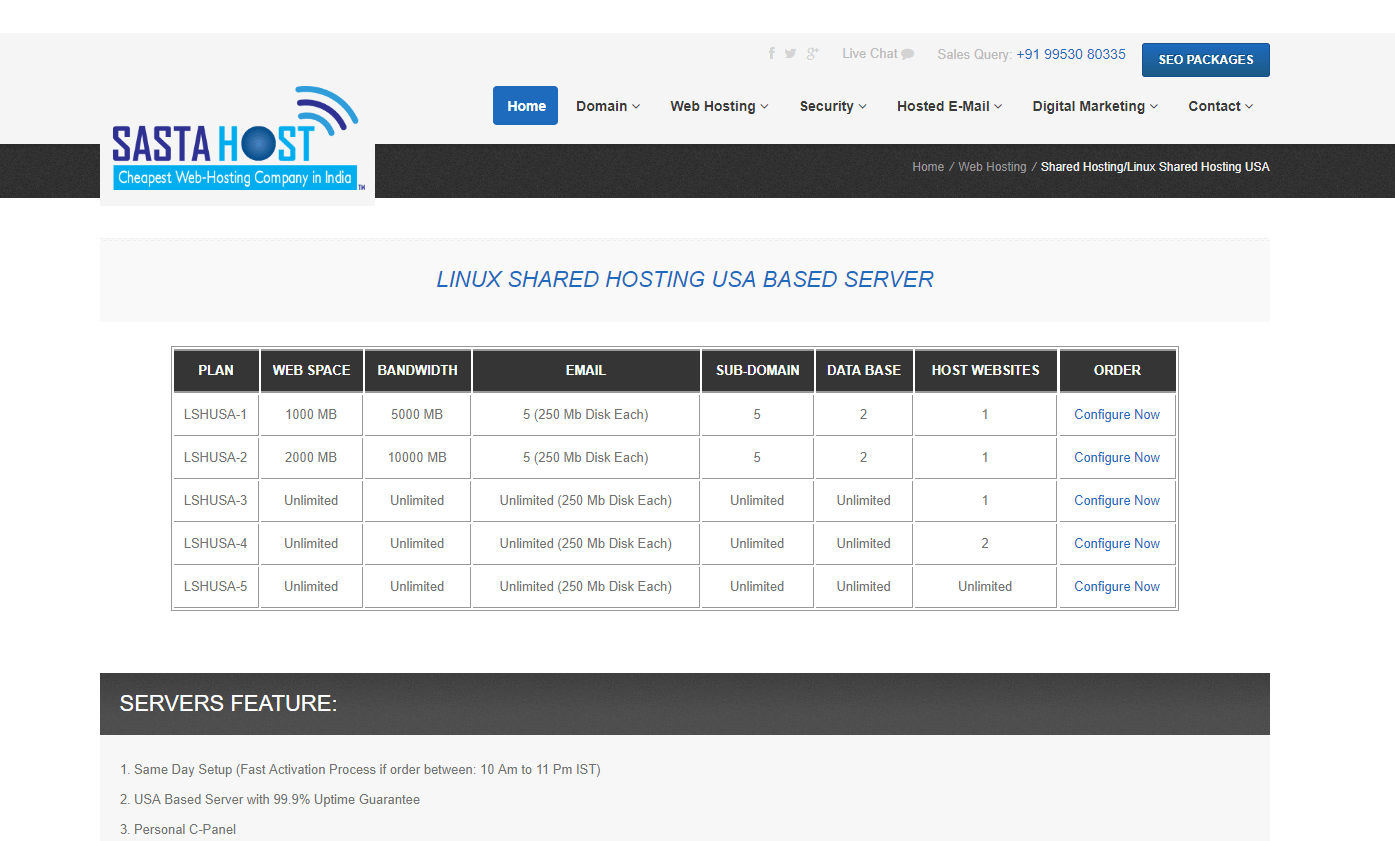Open the Security dropdown menu

(x=833, y=106)
